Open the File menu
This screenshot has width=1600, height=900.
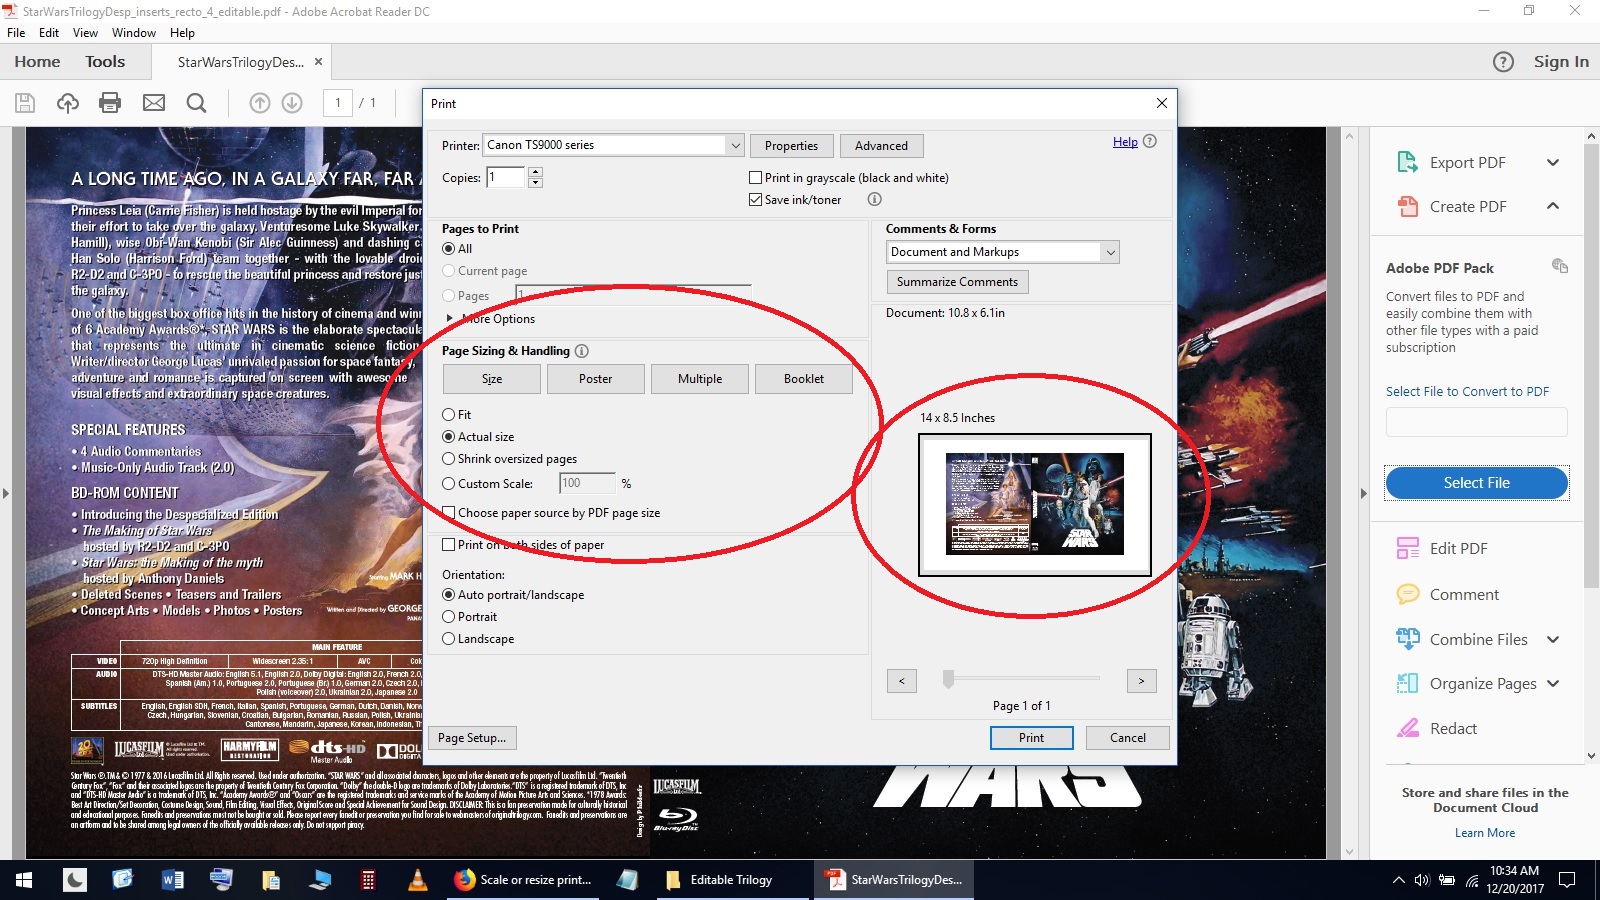click(16, 33)
